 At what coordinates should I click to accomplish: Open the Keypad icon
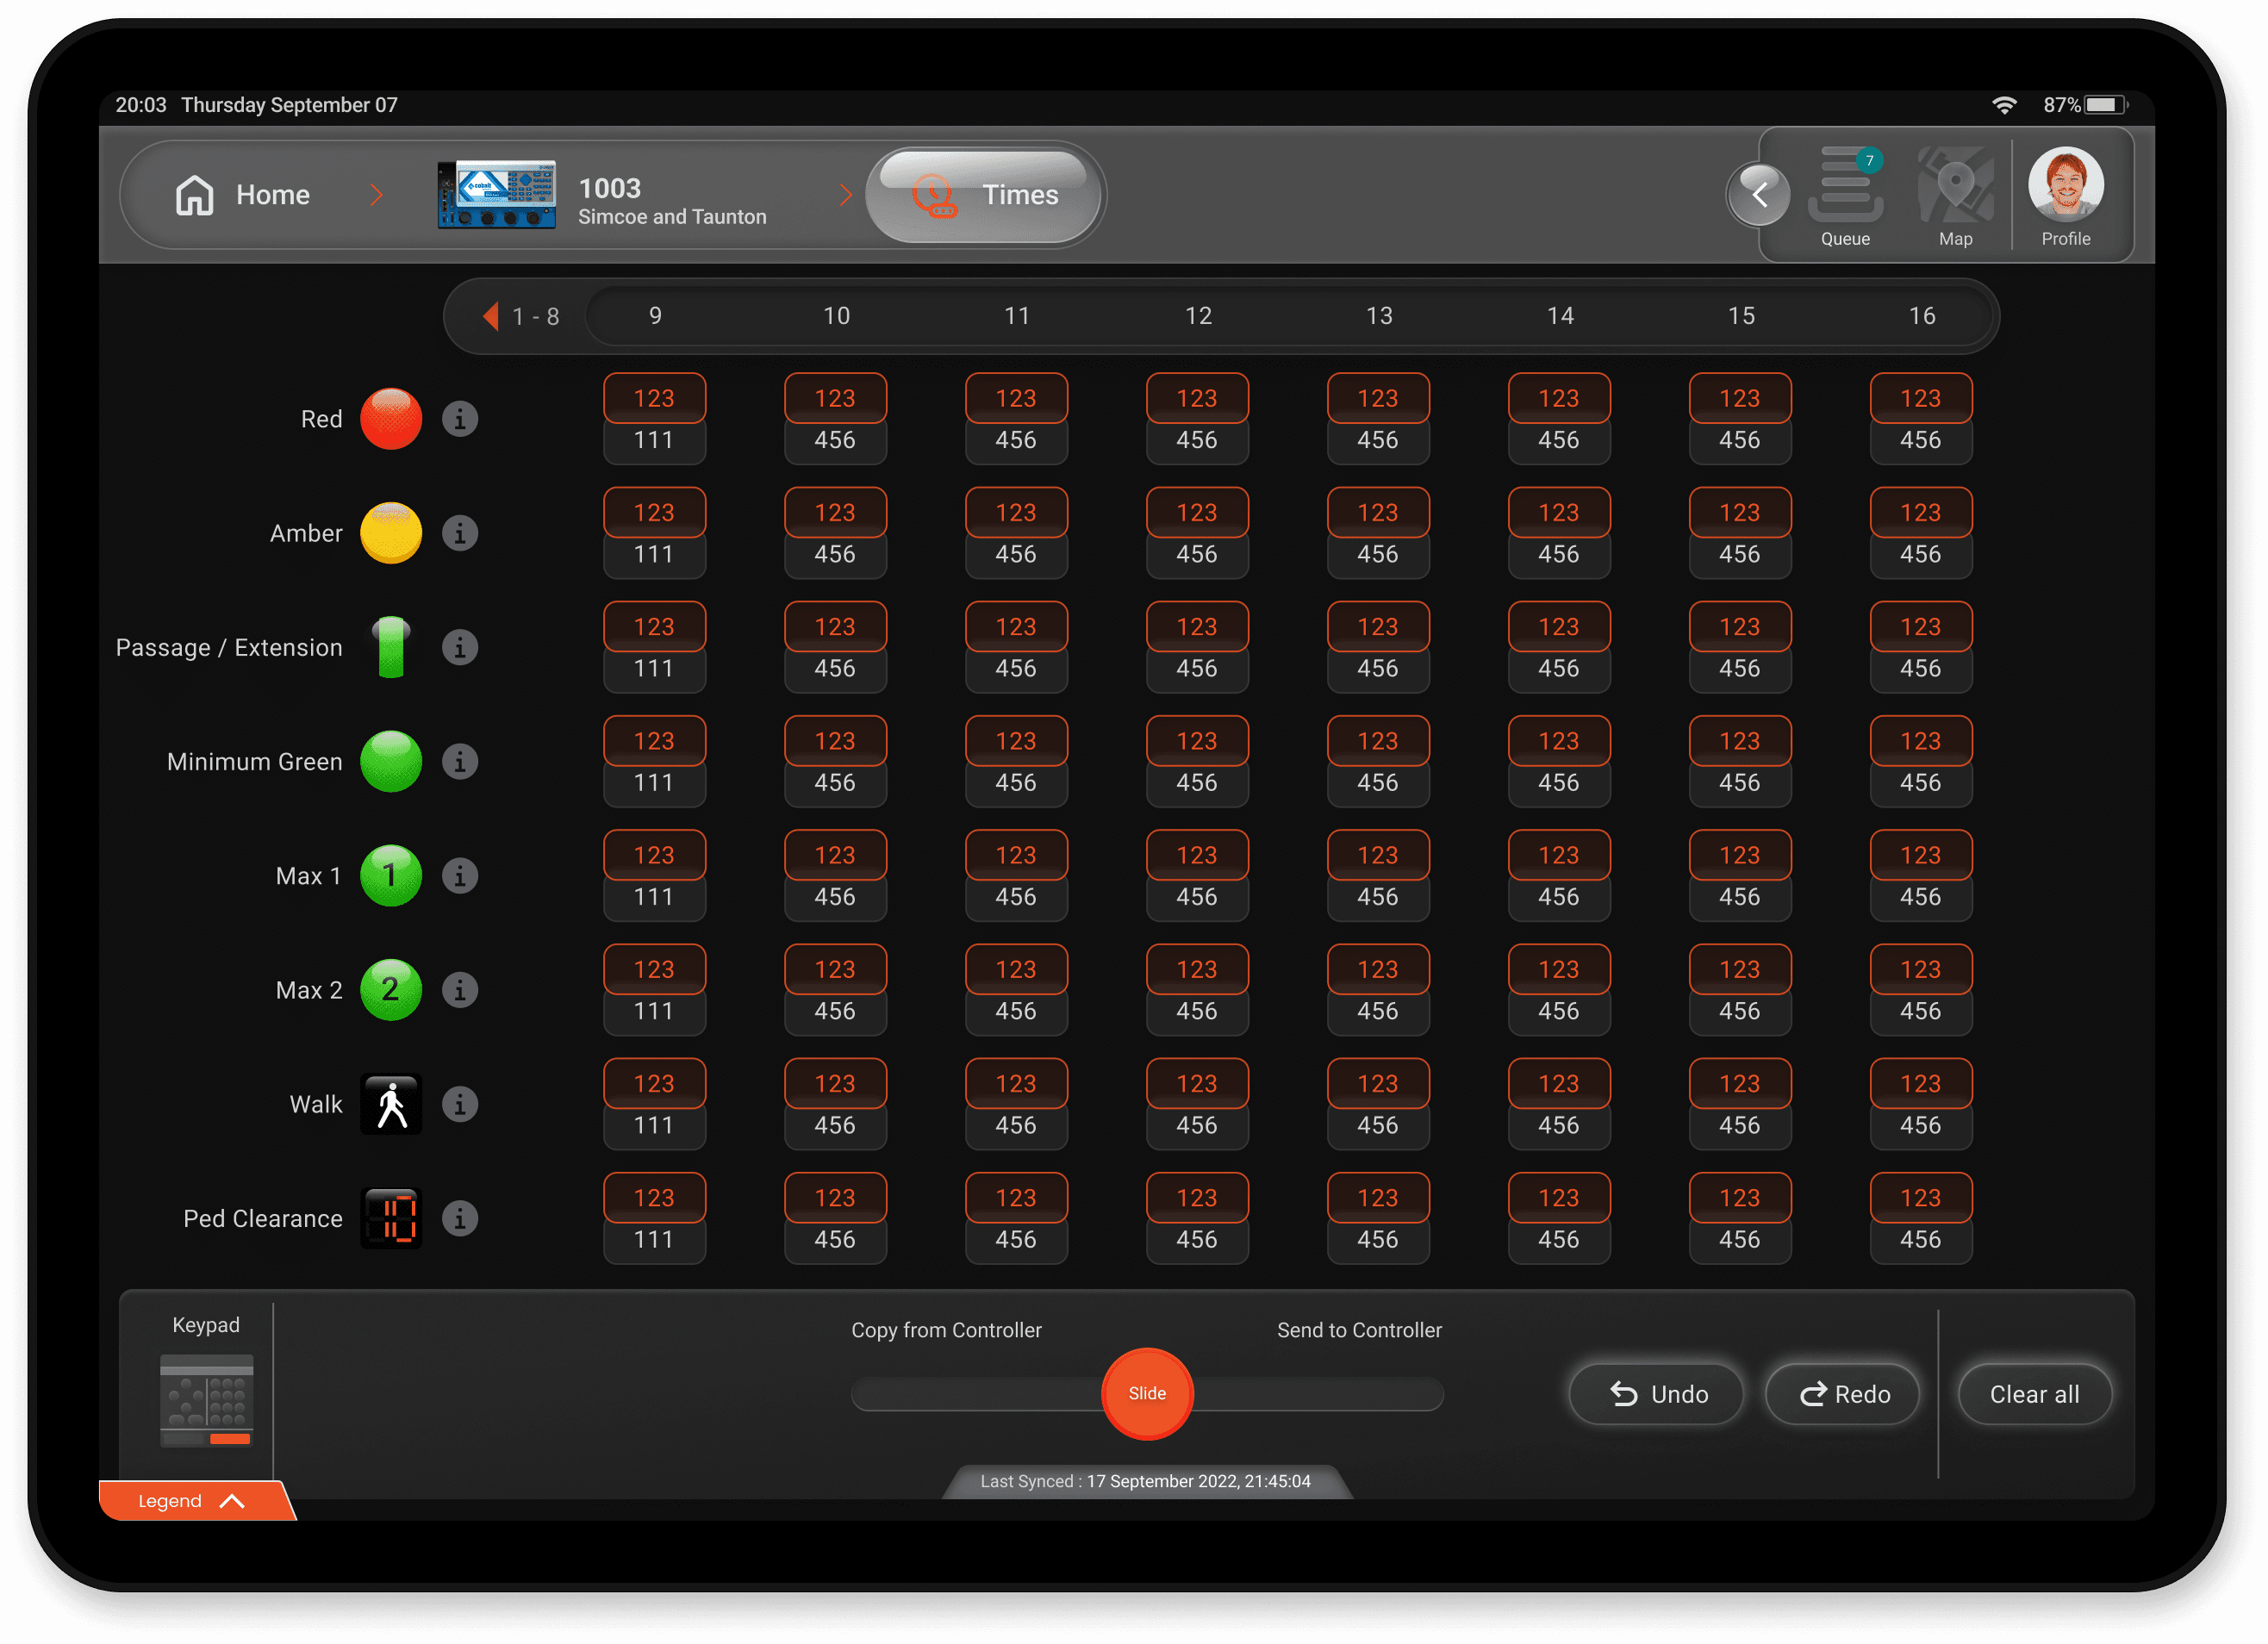[x=207, y=1400]
